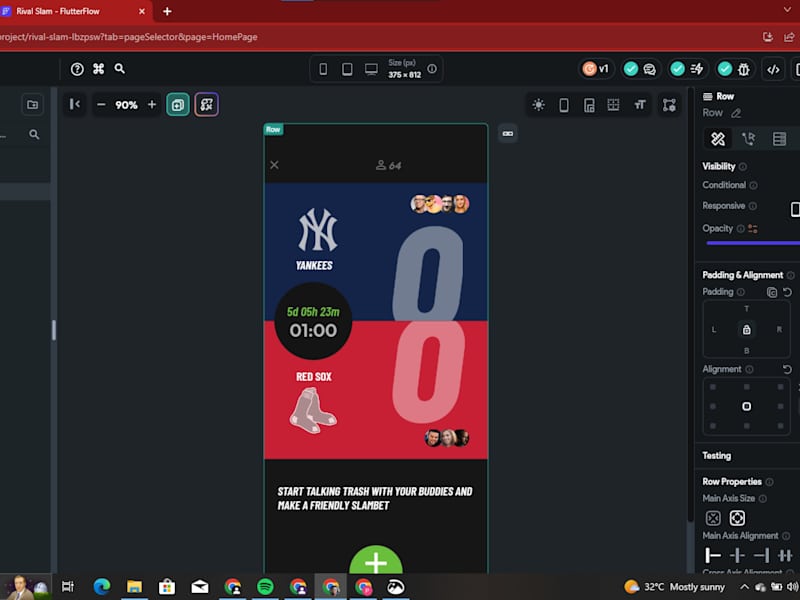Set Main Axis Size to minimum
This screenshot has width=800, height=600.
[713, 518]
